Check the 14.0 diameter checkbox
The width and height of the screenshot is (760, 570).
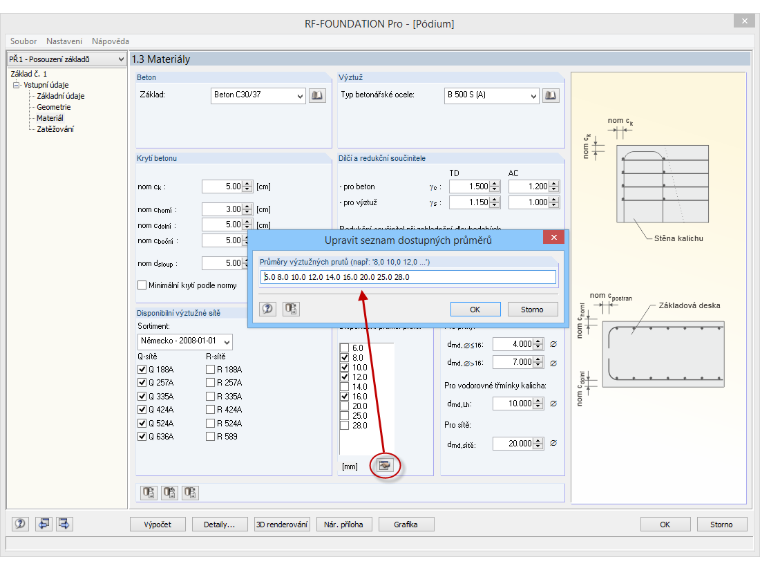(345, 387)
